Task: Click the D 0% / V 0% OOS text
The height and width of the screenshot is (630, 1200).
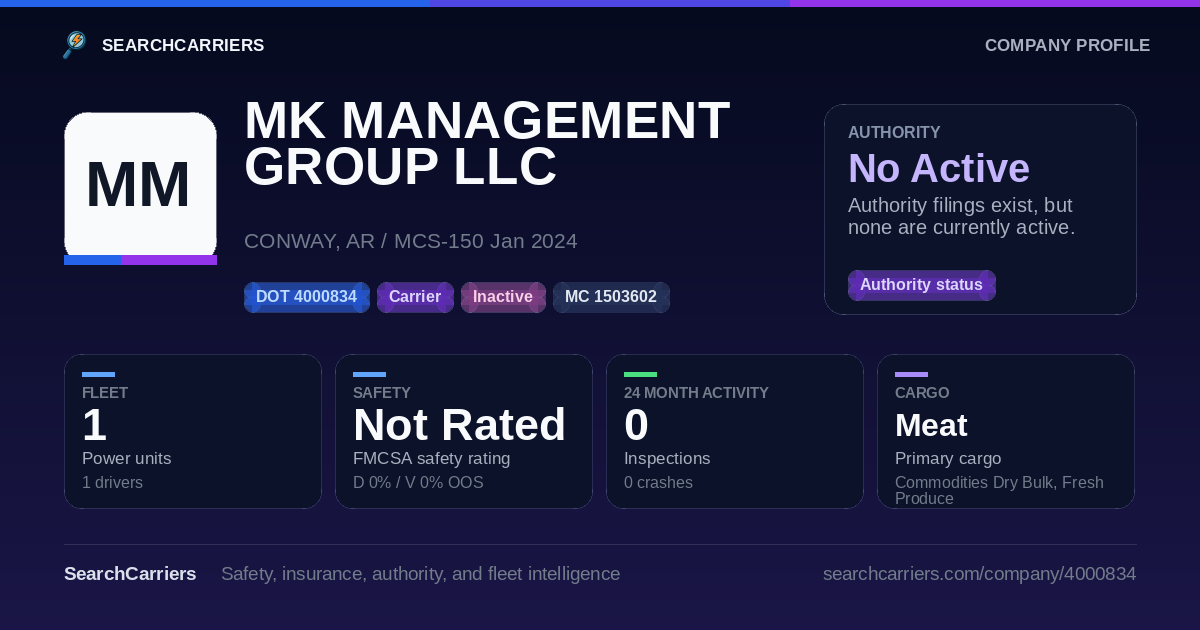Action: click(418, 483)
